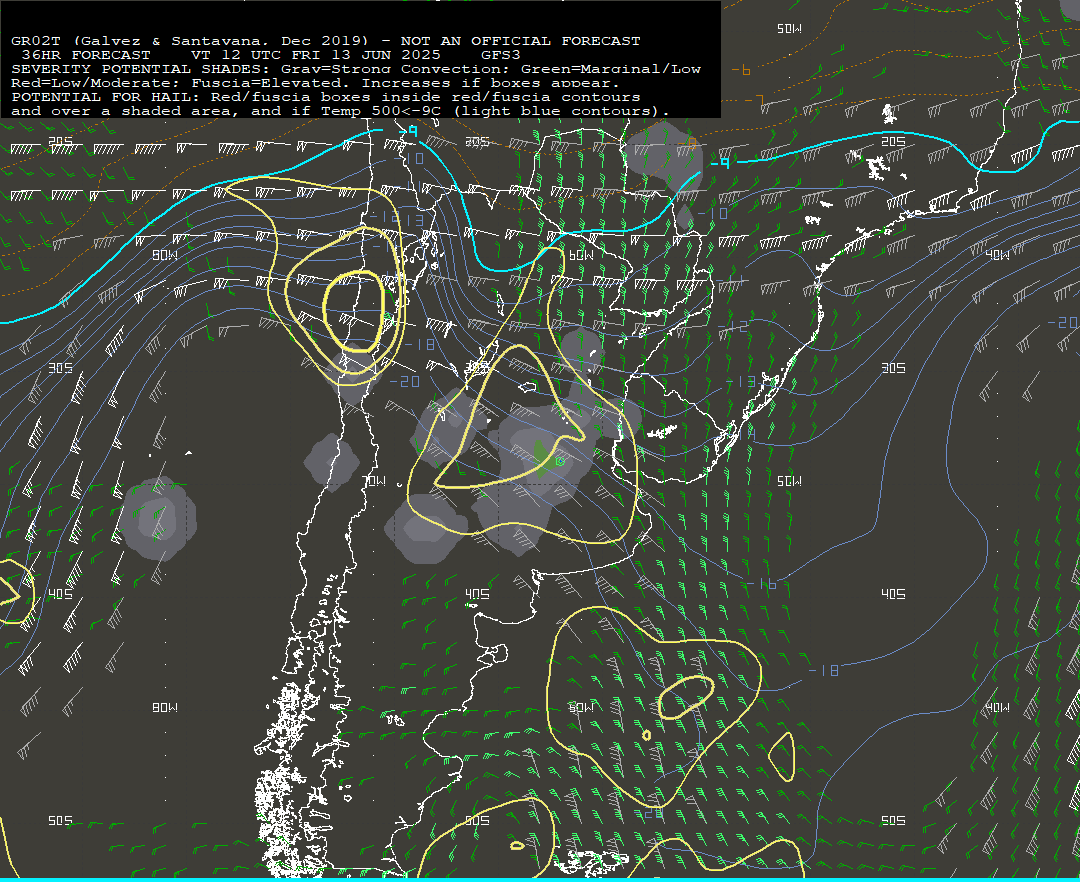Select the "-18" contour label over South Atlantic
Image resolution: width=1080 pixels, height=882 pixels.
[x=824, y=671]
